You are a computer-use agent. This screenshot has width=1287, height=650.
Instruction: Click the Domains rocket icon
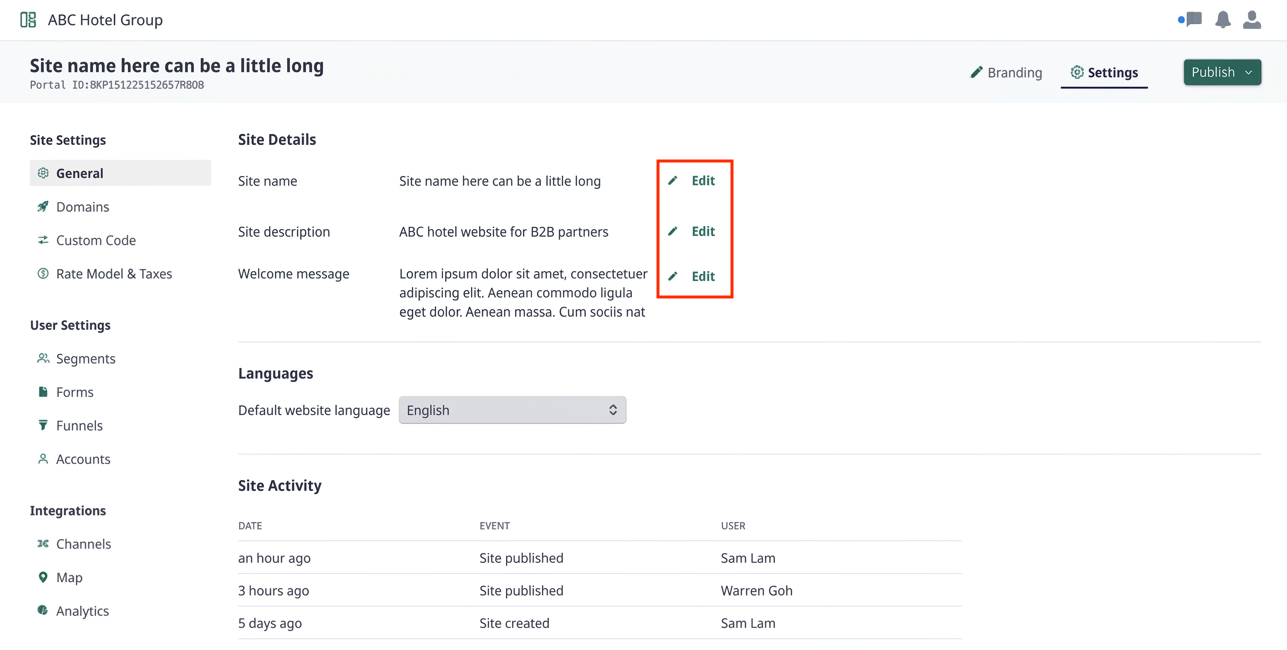click(x=43, y=207)
